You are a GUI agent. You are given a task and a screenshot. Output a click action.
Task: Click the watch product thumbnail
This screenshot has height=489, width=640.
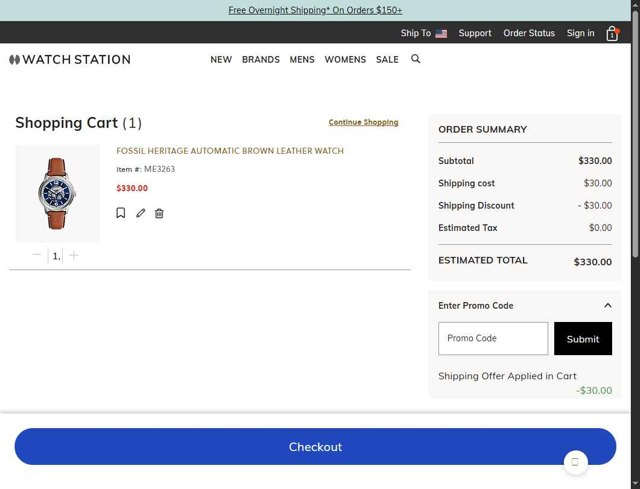(57, 193)
